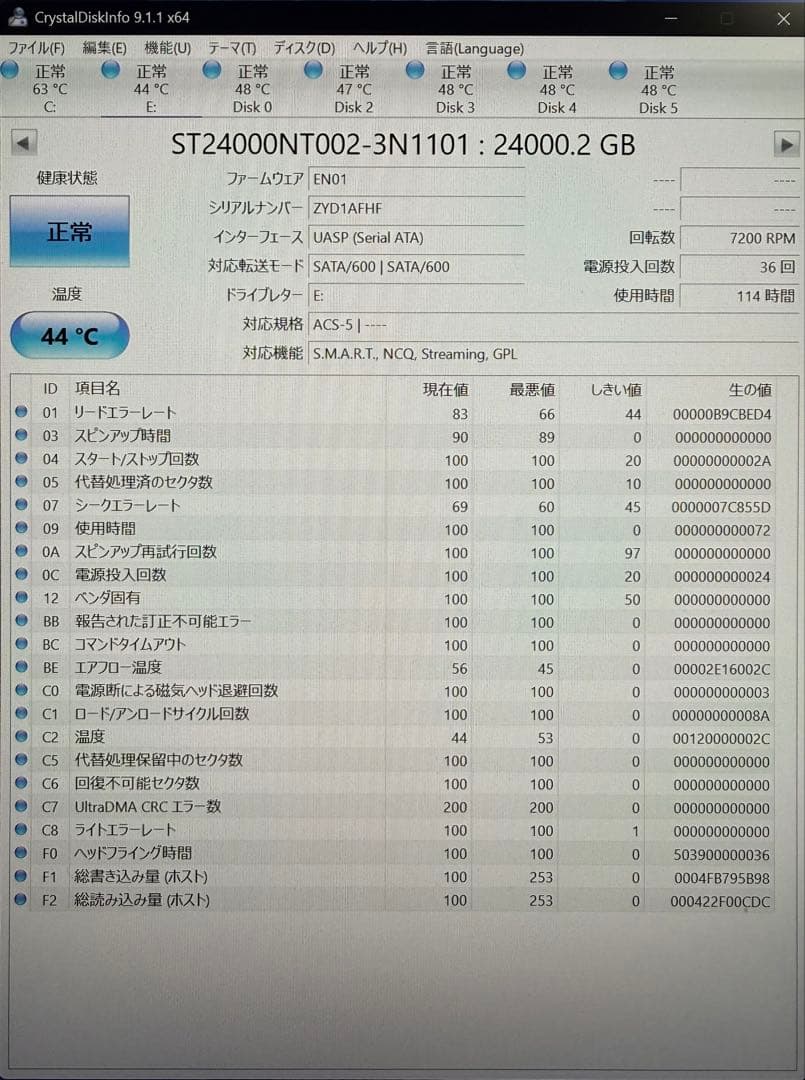Select the Disk 2 status indicator icon
The height and width of the screenshot is (1080, 805).
tap(313, 71)
